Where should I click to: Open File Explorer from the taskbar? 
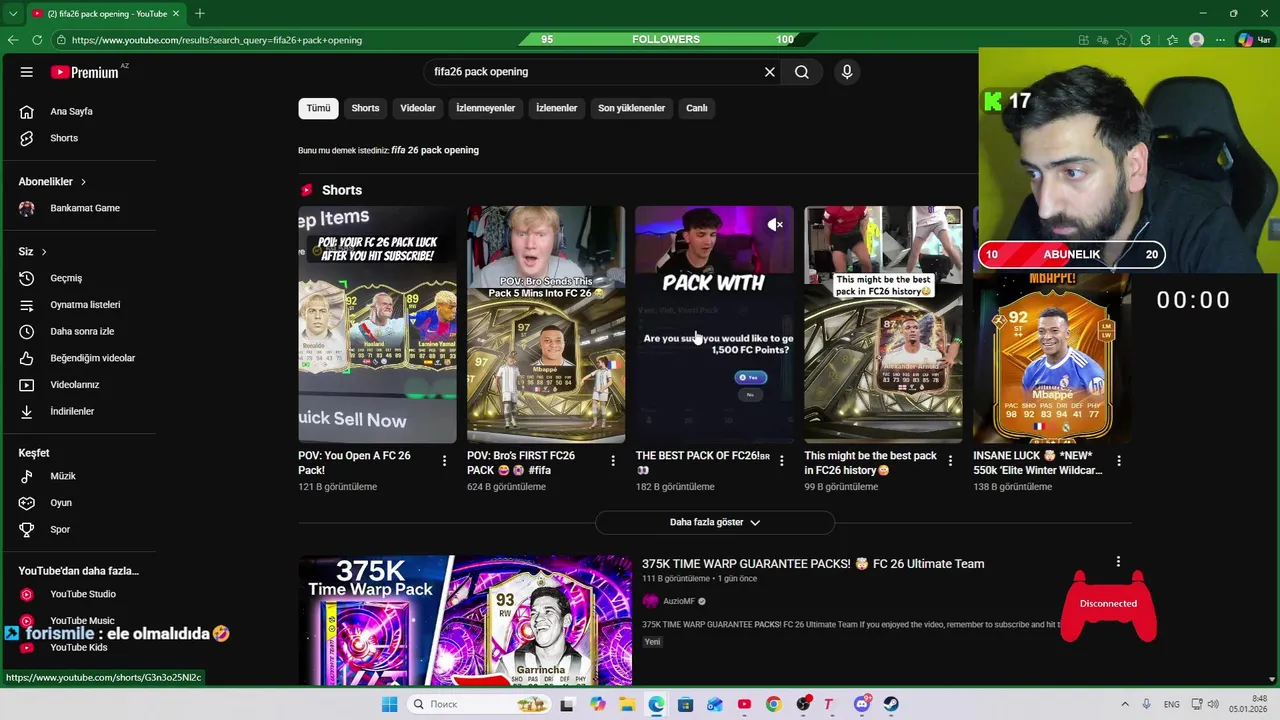pos(627,704)
